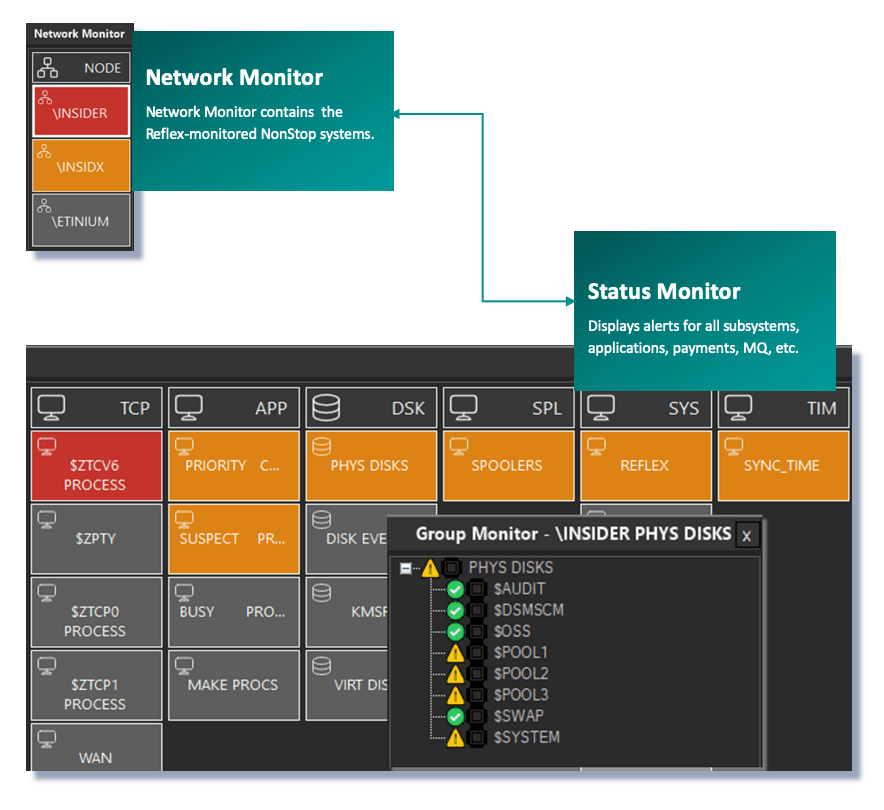The width and height of the screenshot is (884, 810).
Task: Toggle the $POOL3 checkbox
Action: coord(476,696)
